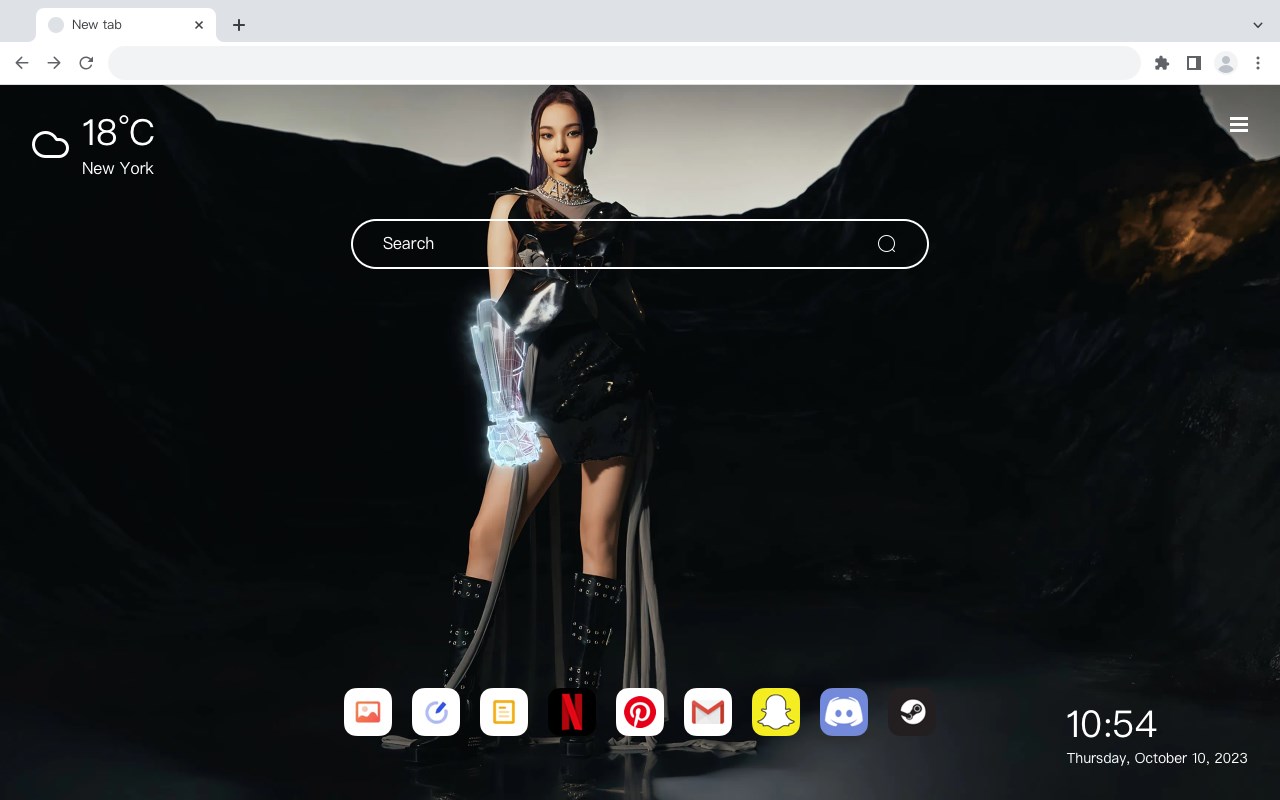Open the hamburger menu on the page
1280x800 pixels.
(1239, 125)
